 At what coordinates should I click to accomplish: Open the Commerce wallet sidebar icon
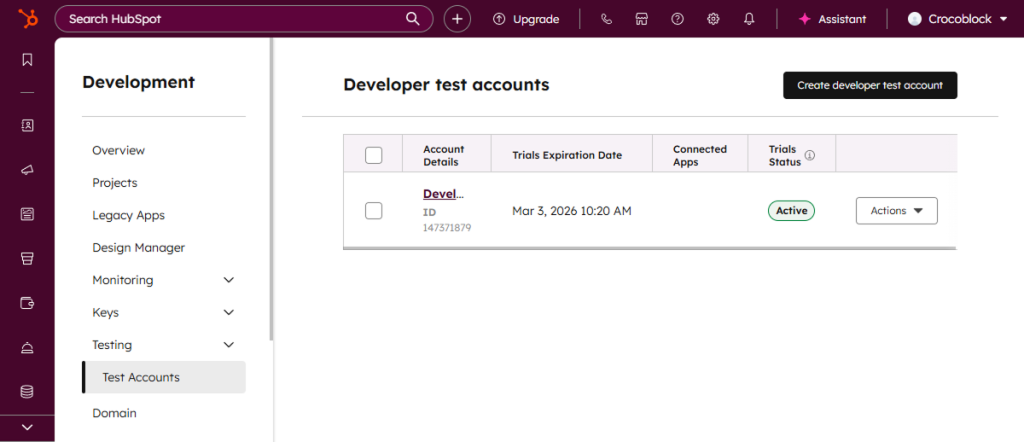pos(27,303)
